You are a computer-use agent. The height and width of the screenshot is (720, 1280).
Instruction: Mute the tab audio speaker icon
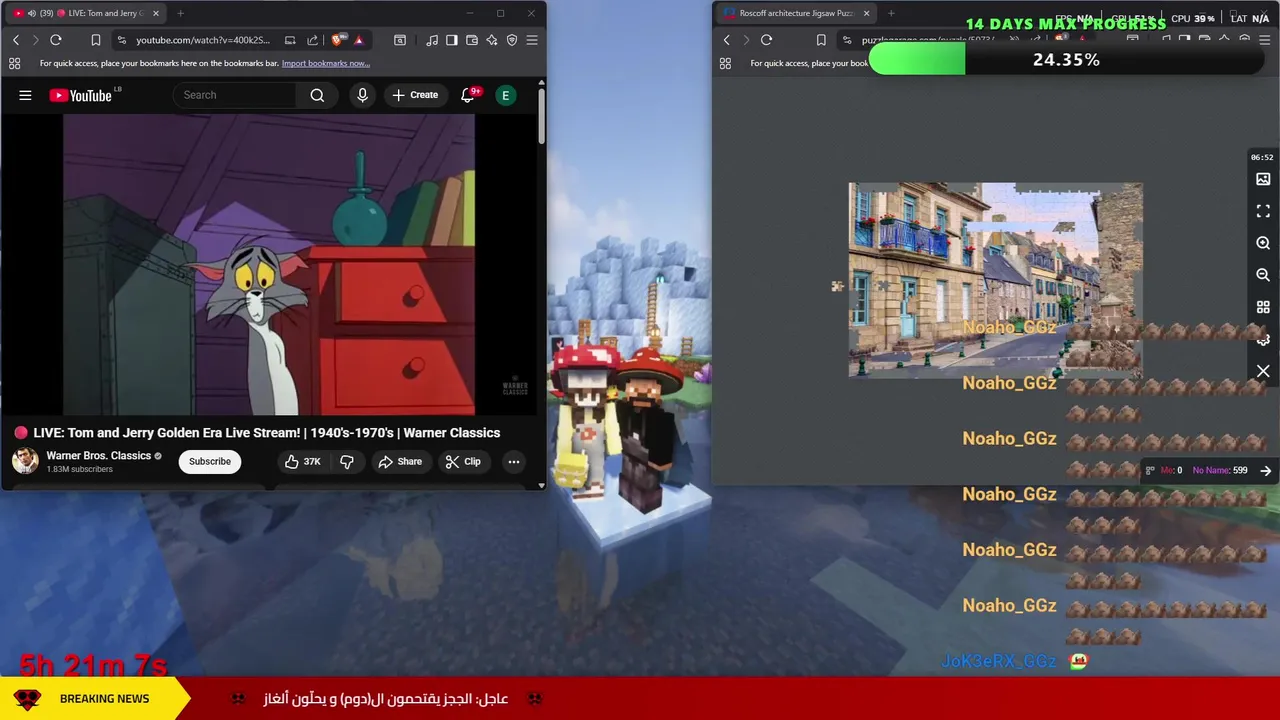(32, 13)
